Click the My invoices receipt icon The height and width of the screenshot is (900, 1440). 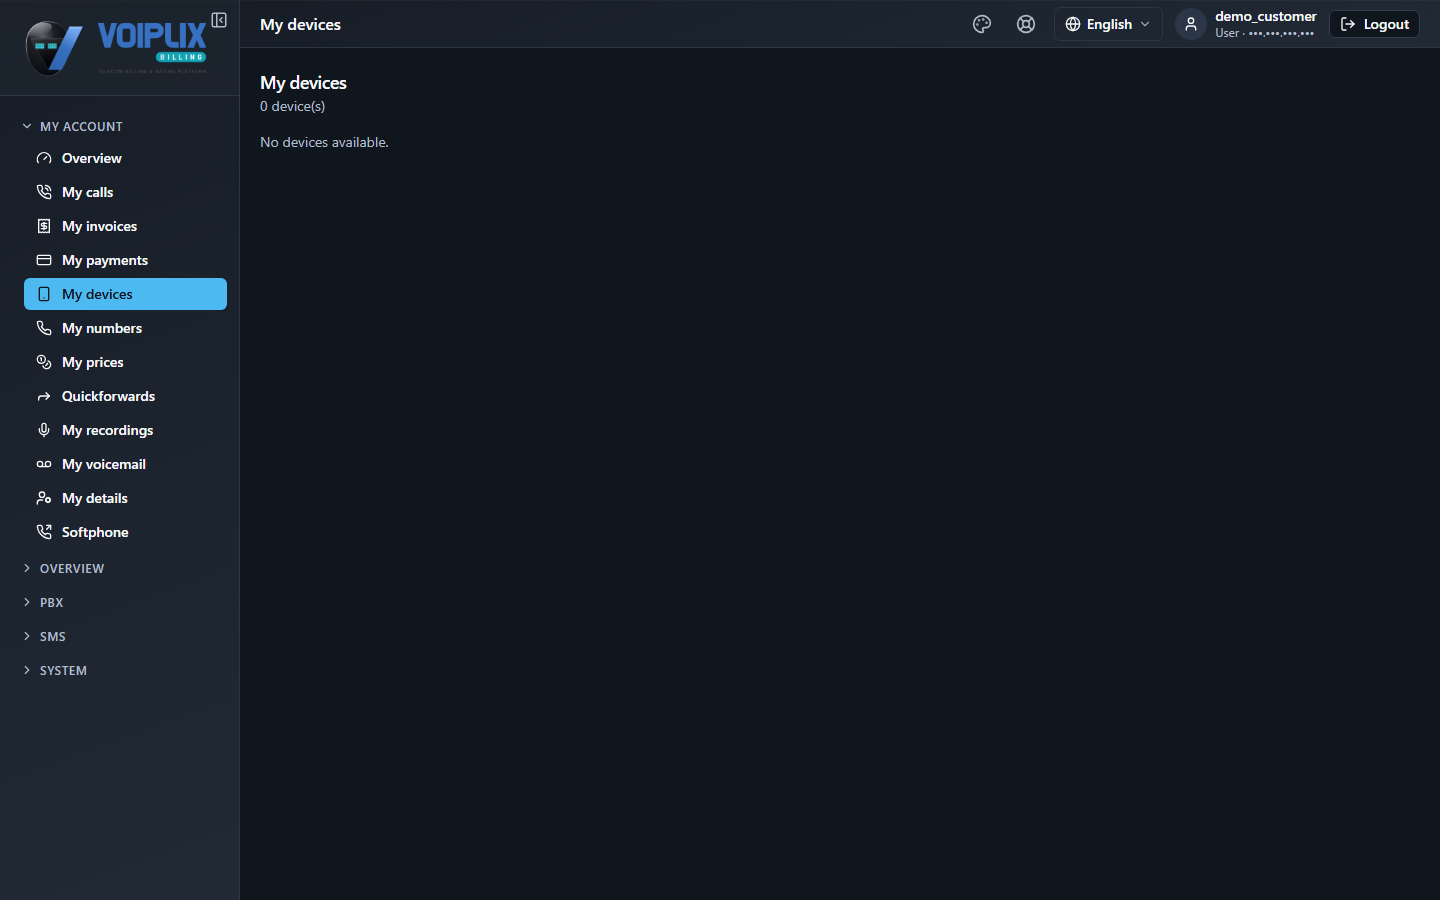44,226
